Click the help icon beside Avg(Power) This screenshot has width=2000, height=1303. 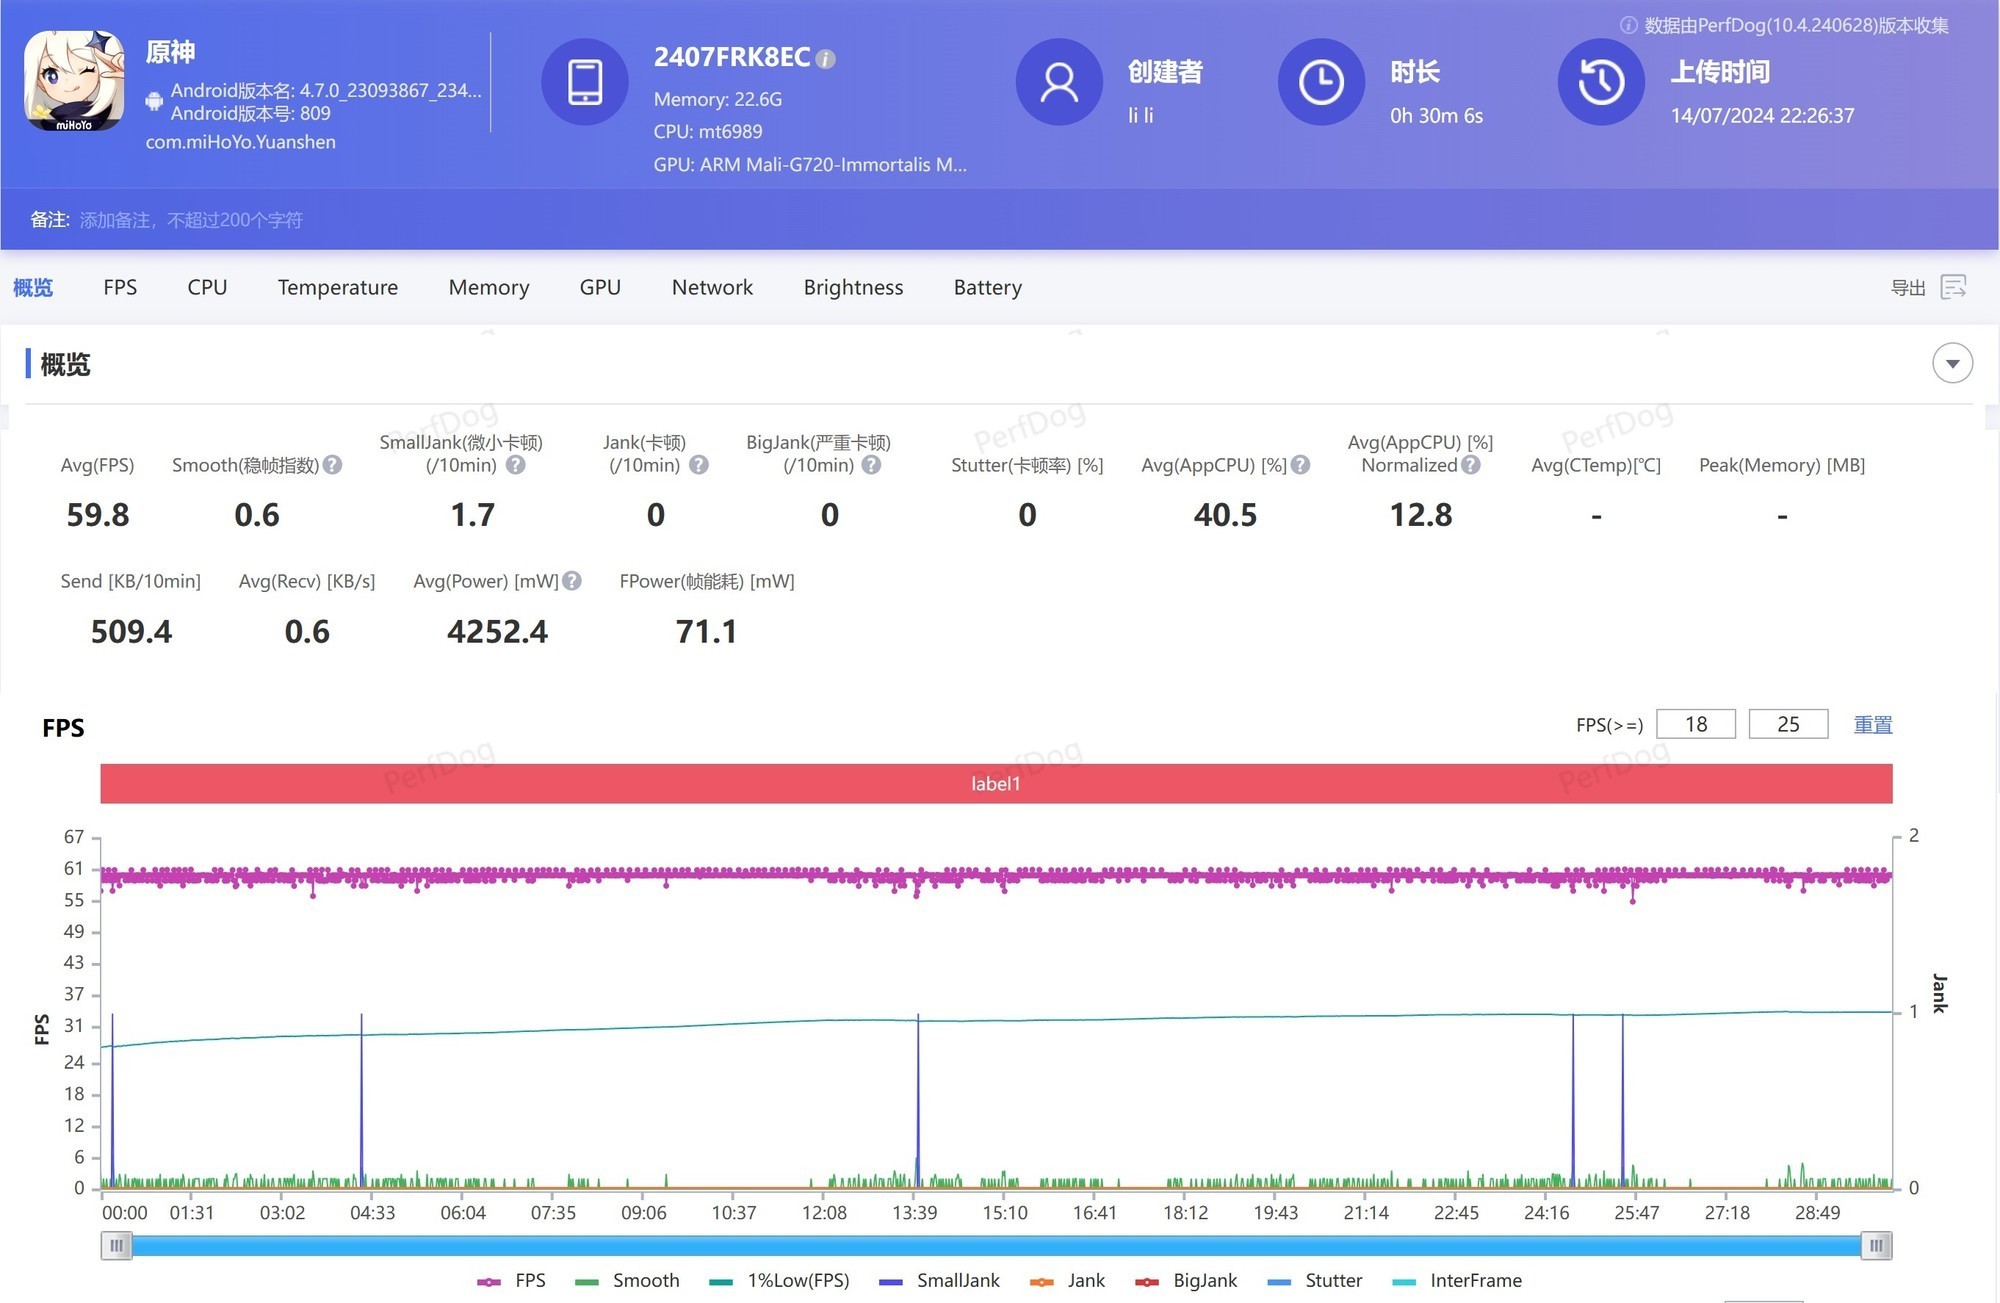(x=572, y=581)
